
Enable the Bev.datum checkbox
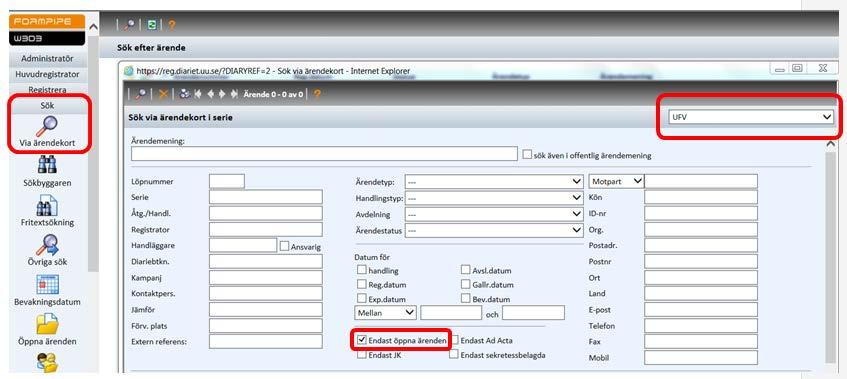point(466,298)
